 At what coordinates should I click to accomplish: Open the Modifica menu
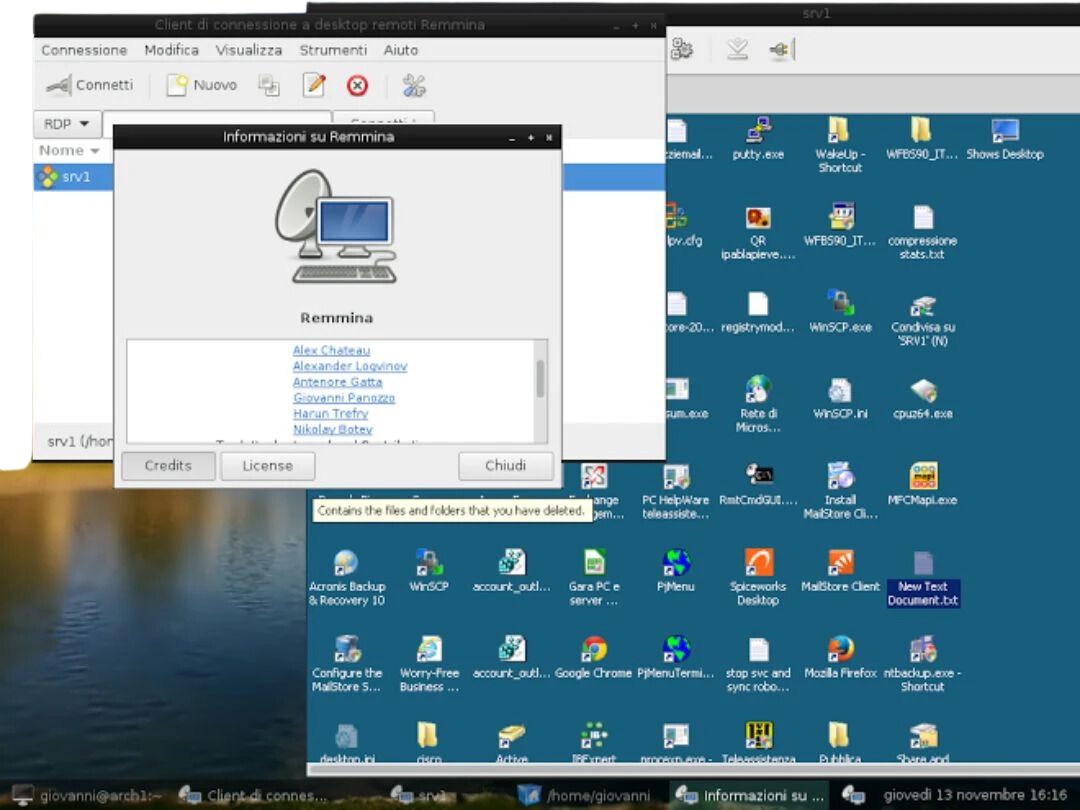click(x=172, y=50)
